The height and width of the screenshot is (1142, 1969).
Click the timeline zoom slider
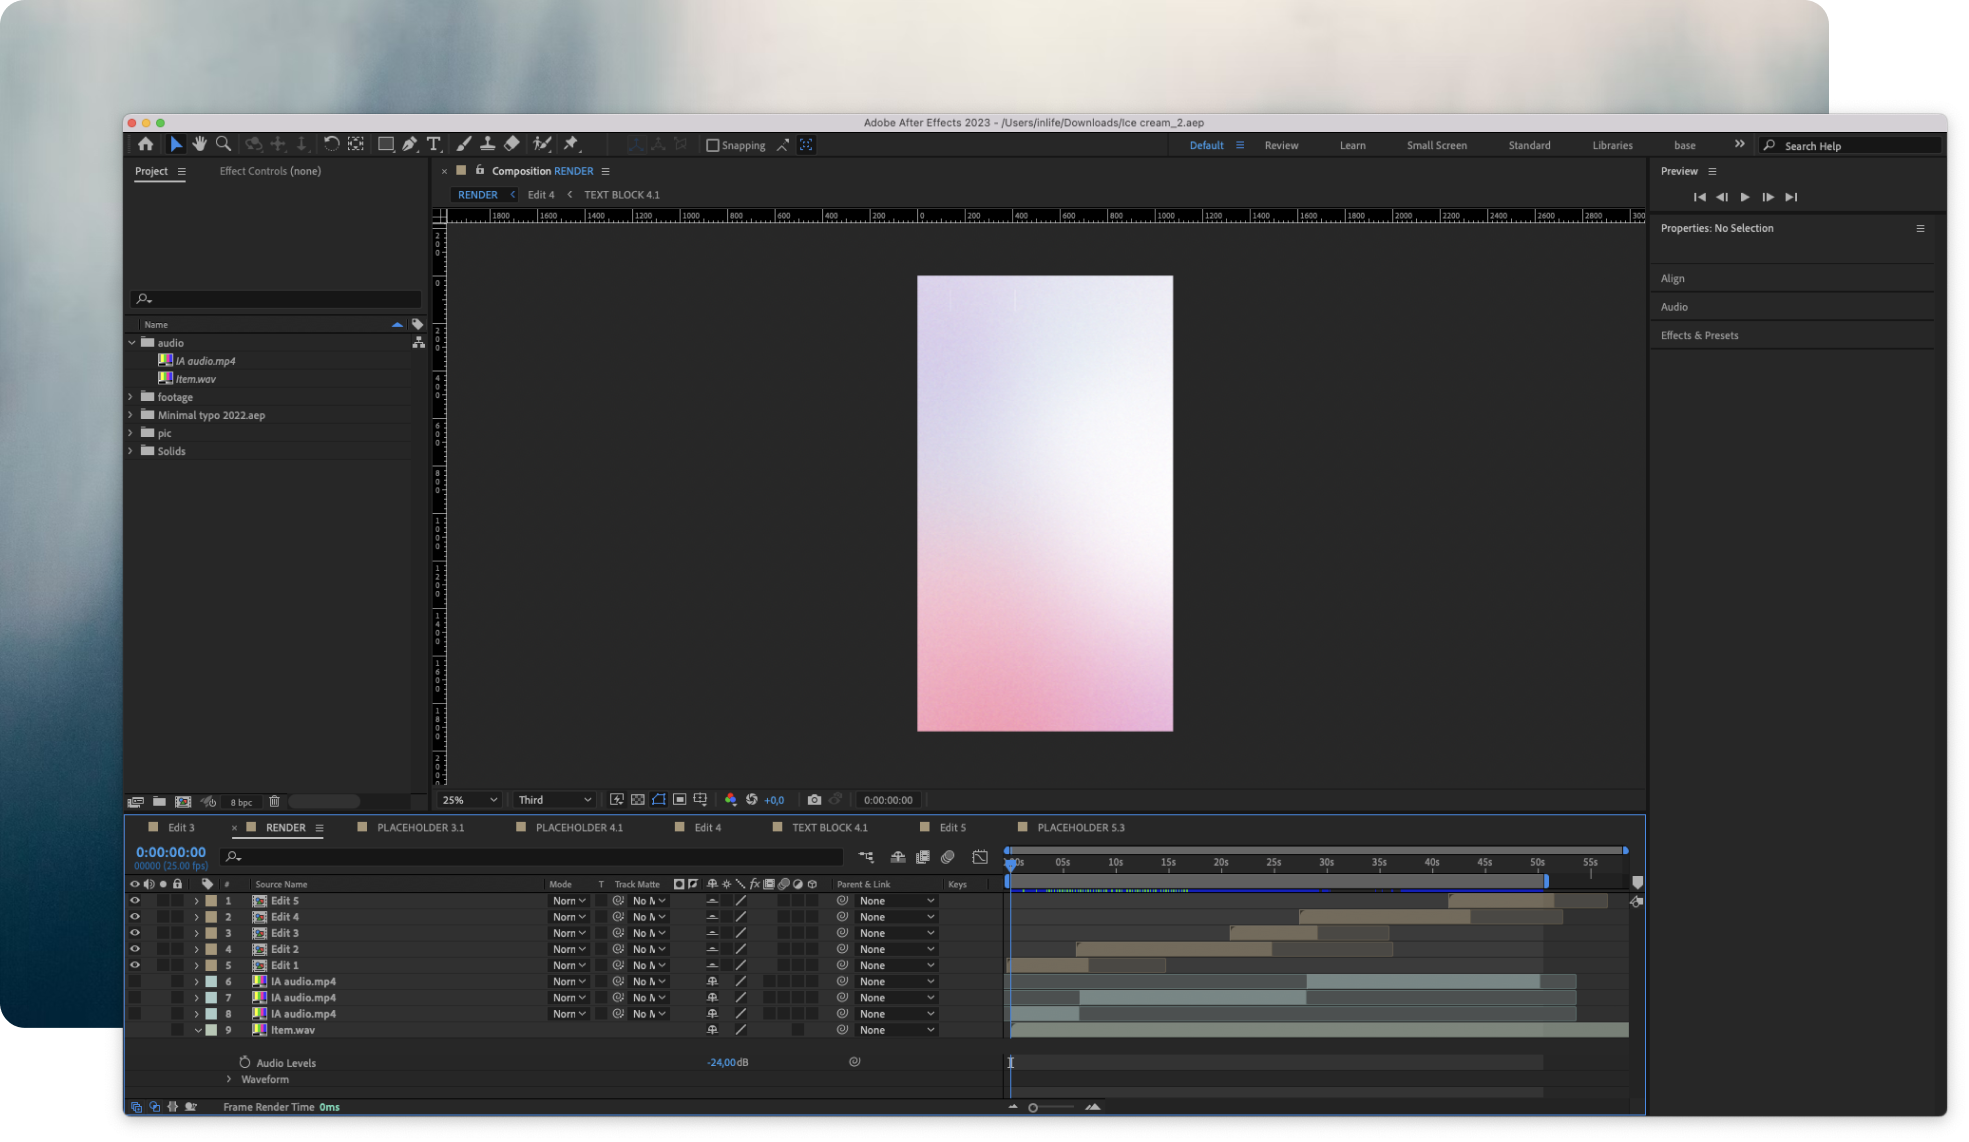pos(1034,1107)
